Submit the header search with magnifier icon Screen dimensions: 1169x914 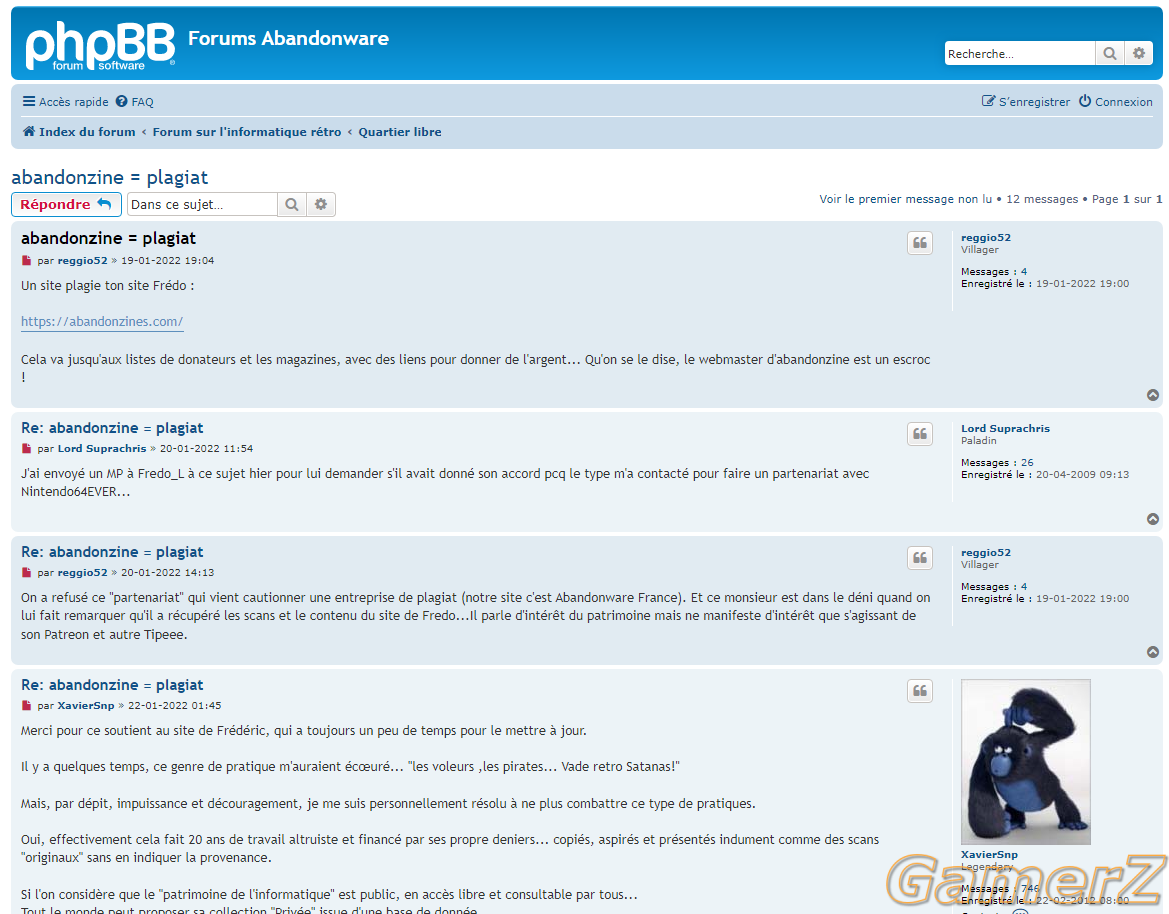click(1109, 54)
